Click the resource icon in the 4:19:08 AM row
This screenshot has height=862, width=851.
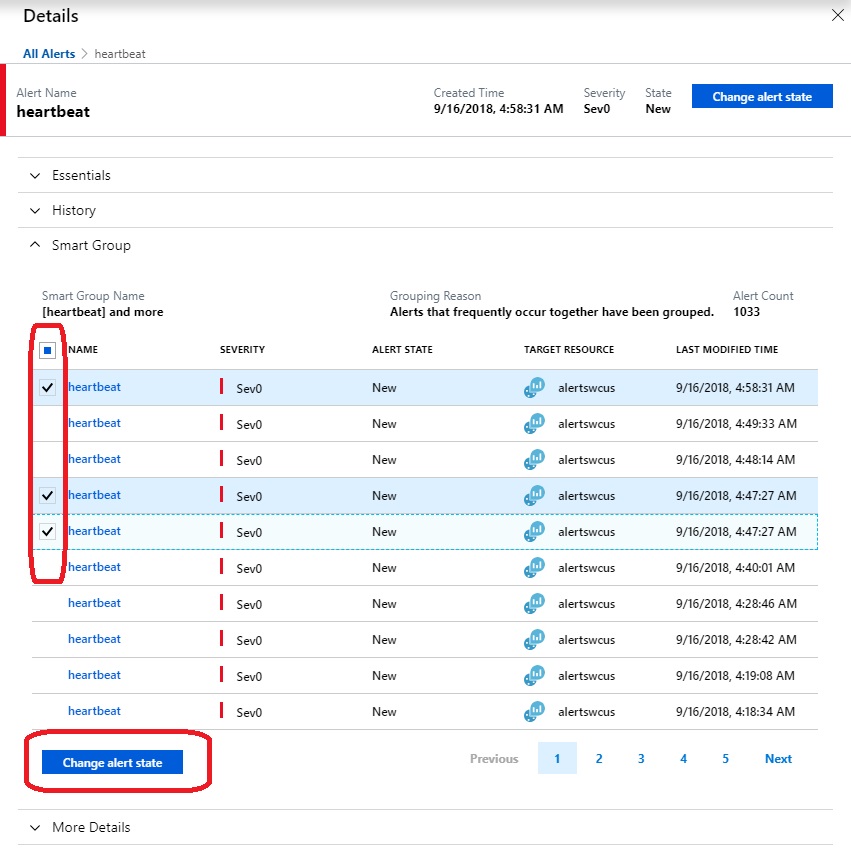(x=535, y=676)
